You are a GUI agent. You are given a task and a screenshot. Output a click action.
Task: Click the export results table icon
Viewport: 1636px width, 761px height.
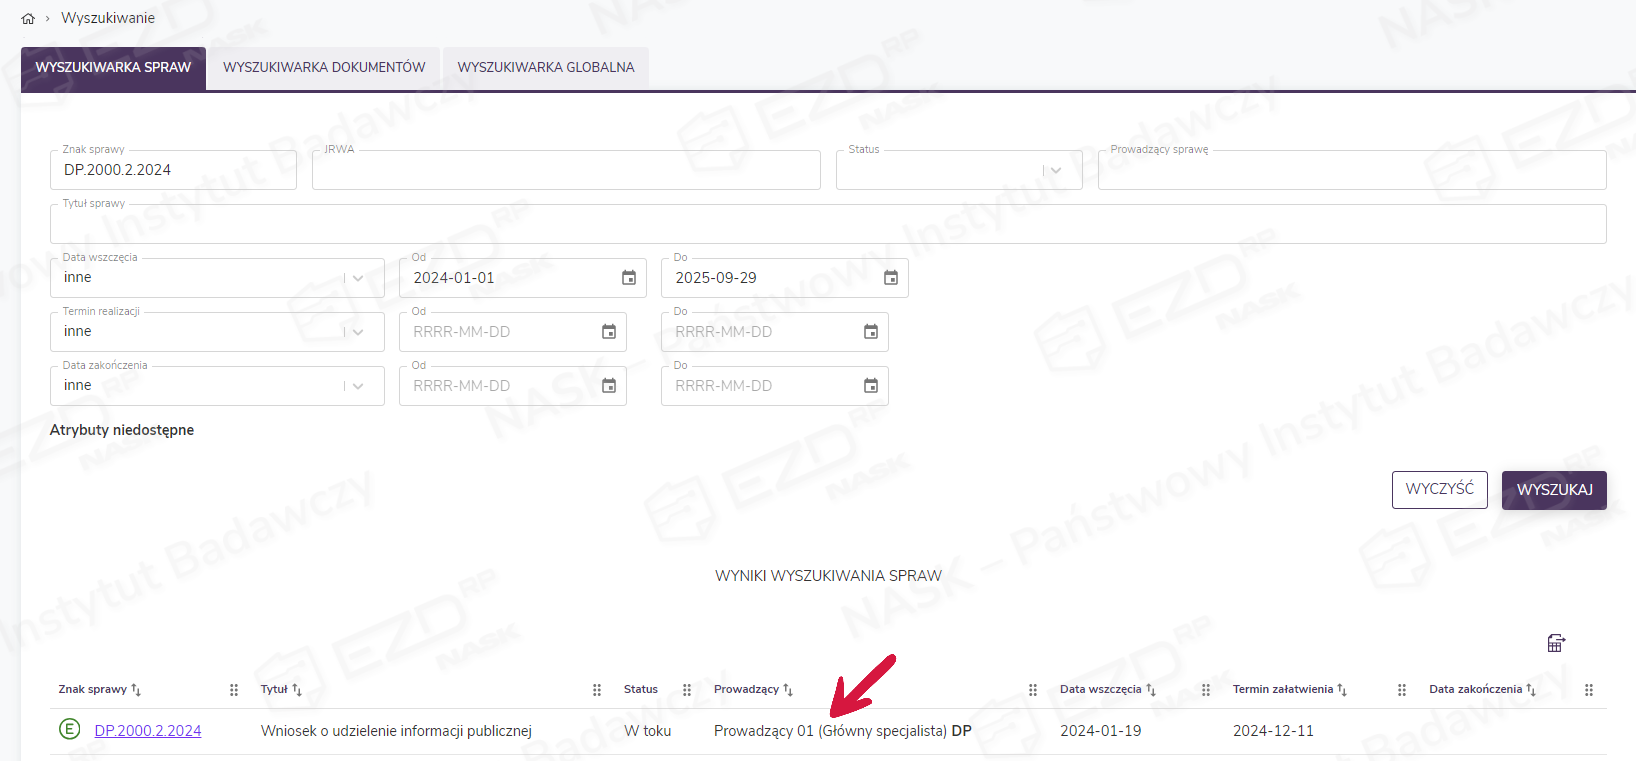pos(1555,643)
